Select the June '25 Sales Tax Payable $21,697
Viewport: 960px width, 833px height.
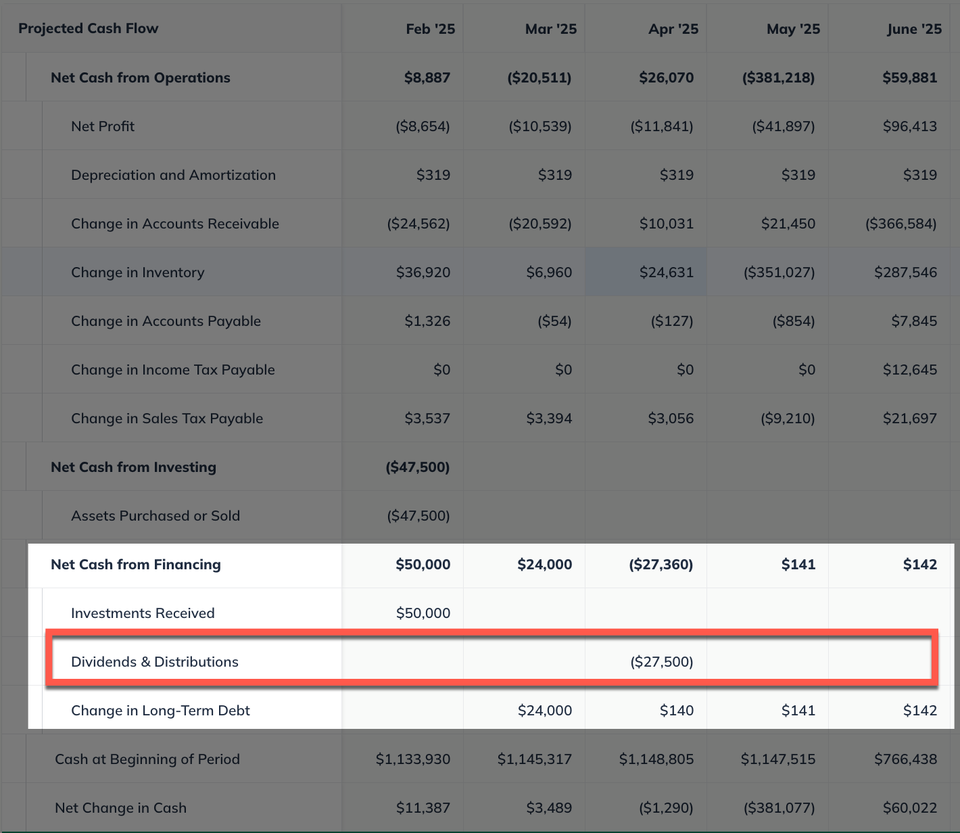click(910, 419)
